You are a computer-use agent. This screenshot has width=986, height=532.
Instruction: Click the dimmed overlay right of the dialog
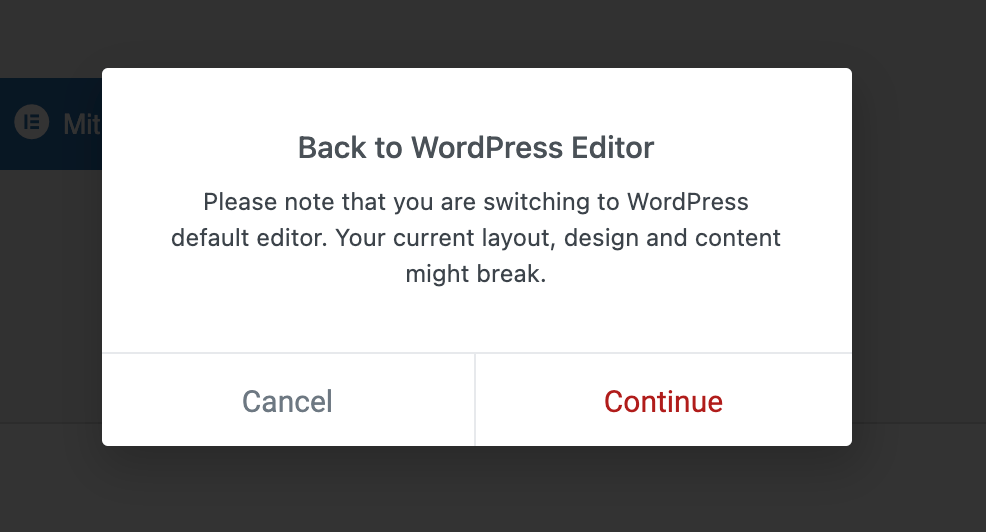pos(918,260)
